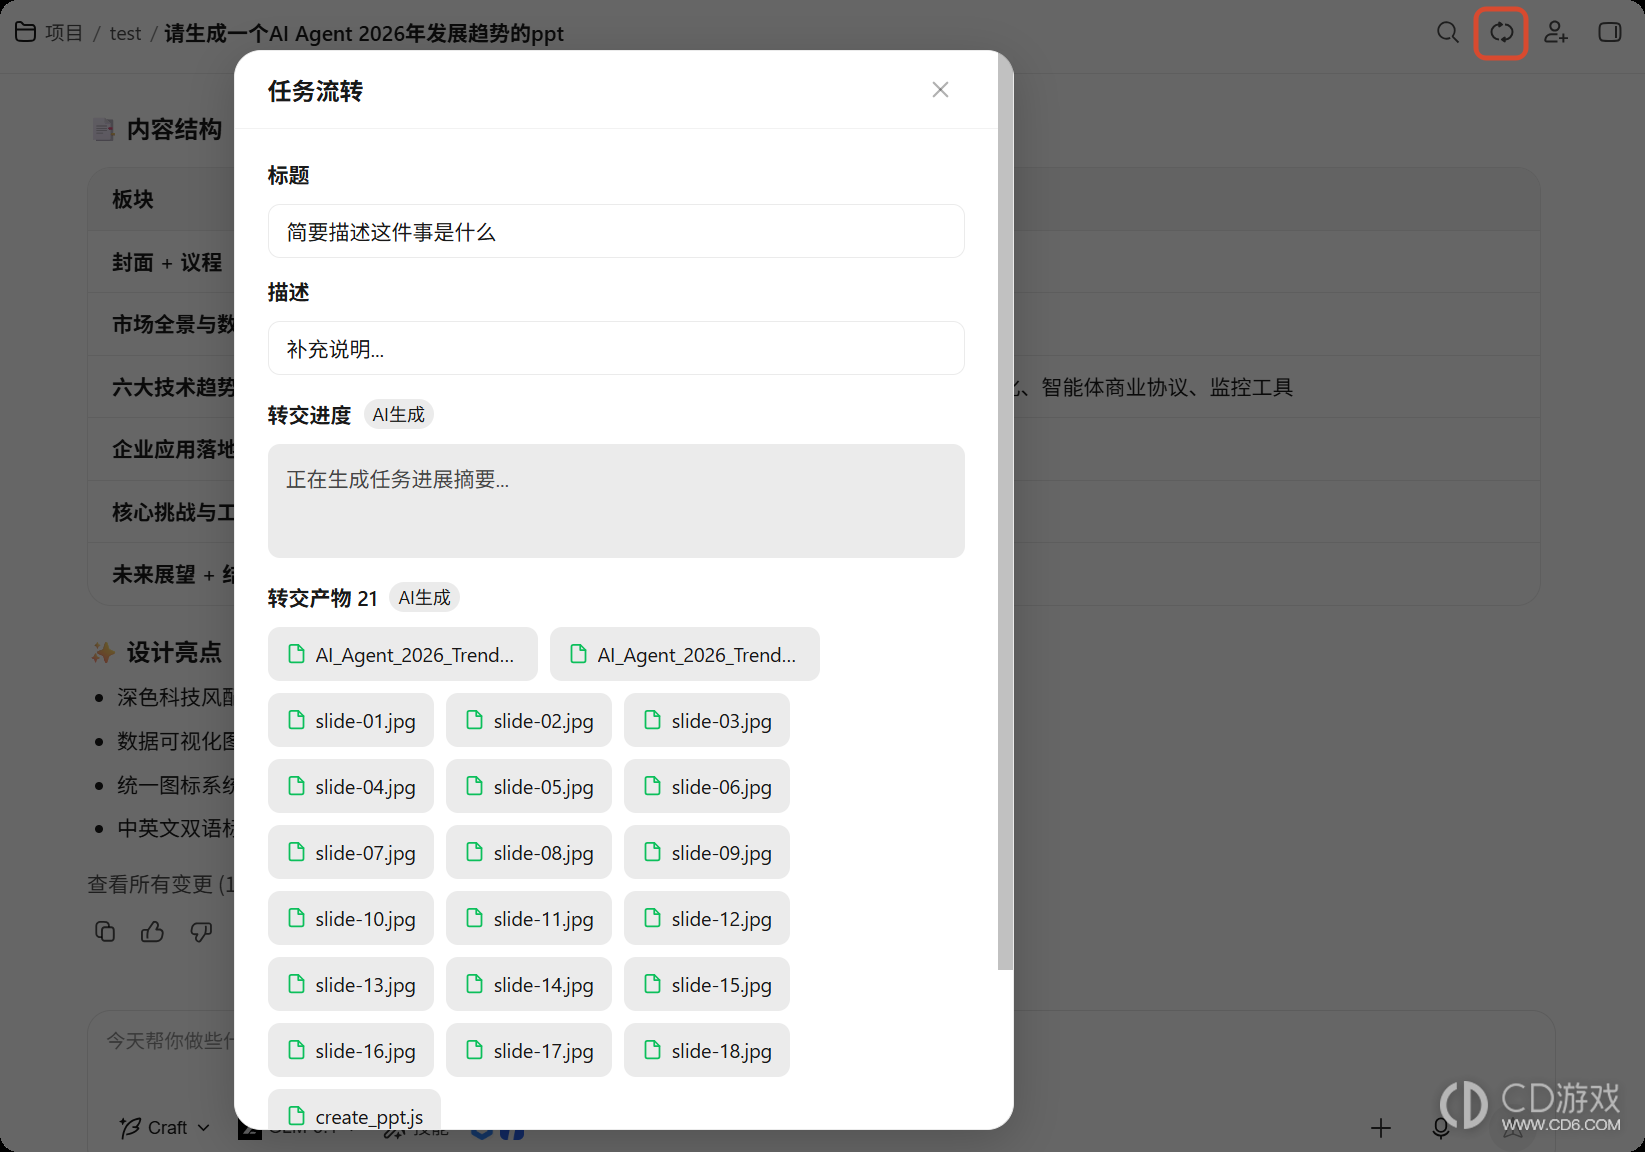Click the dialog's vertical scrollbar

coord(1005,510)
